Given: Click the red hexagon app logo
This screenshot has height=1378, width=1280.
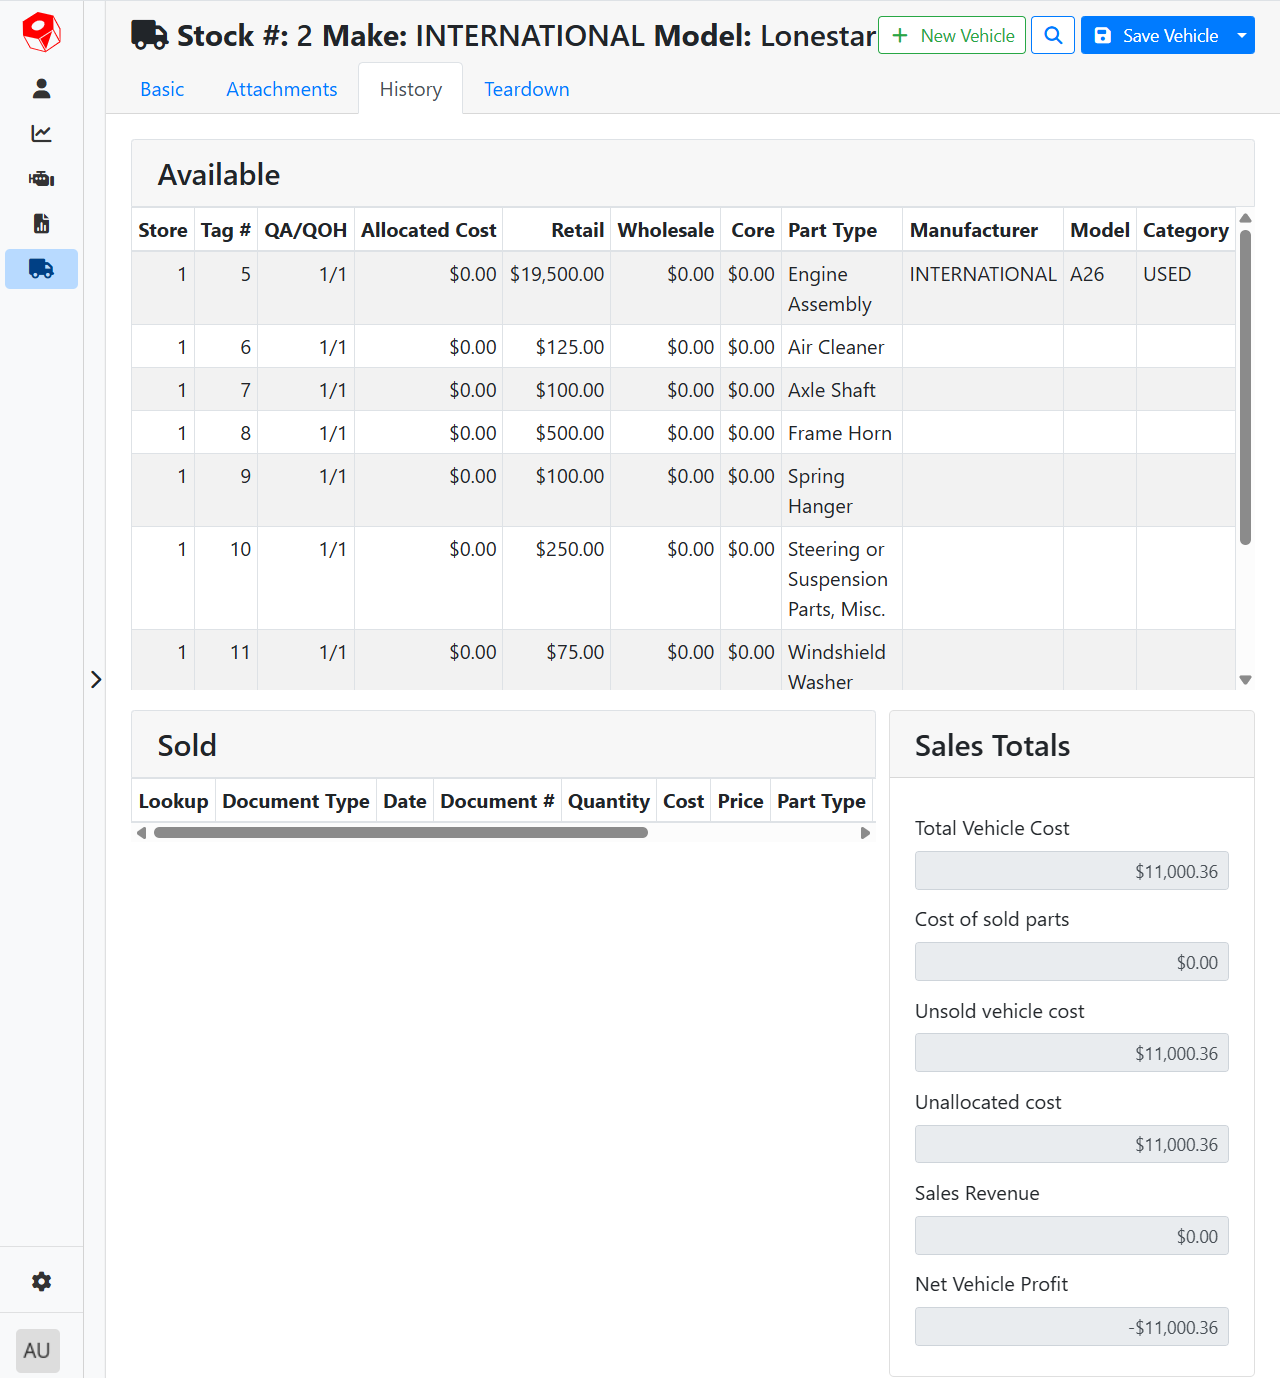Looking at the screenshot, I should click(x=41, y=33).
